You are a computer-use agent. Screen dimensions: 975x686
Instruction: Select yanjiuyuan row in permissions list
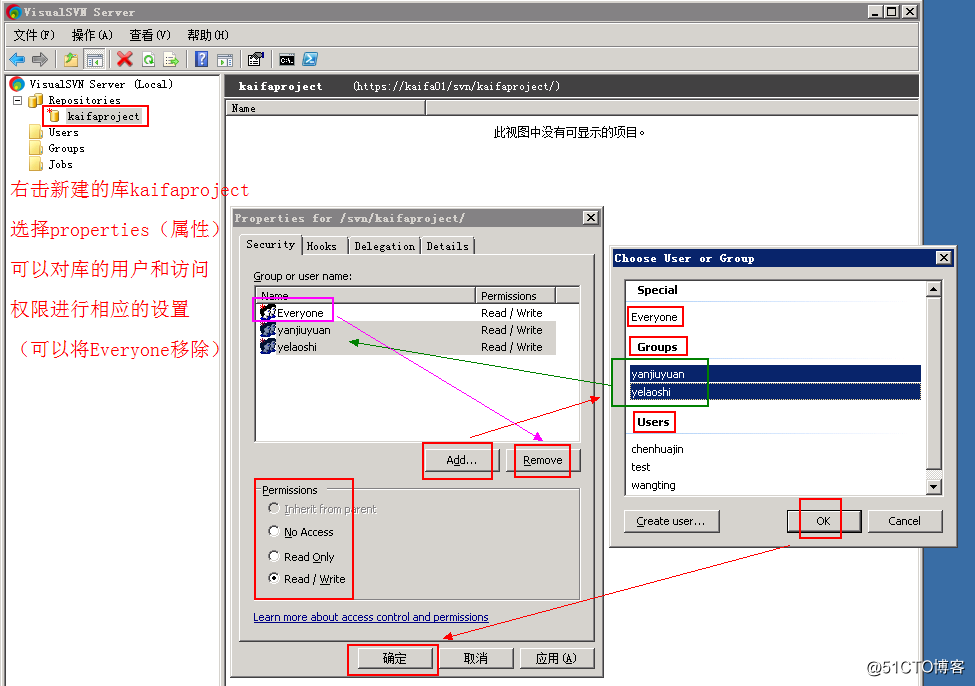pos(407,330)
